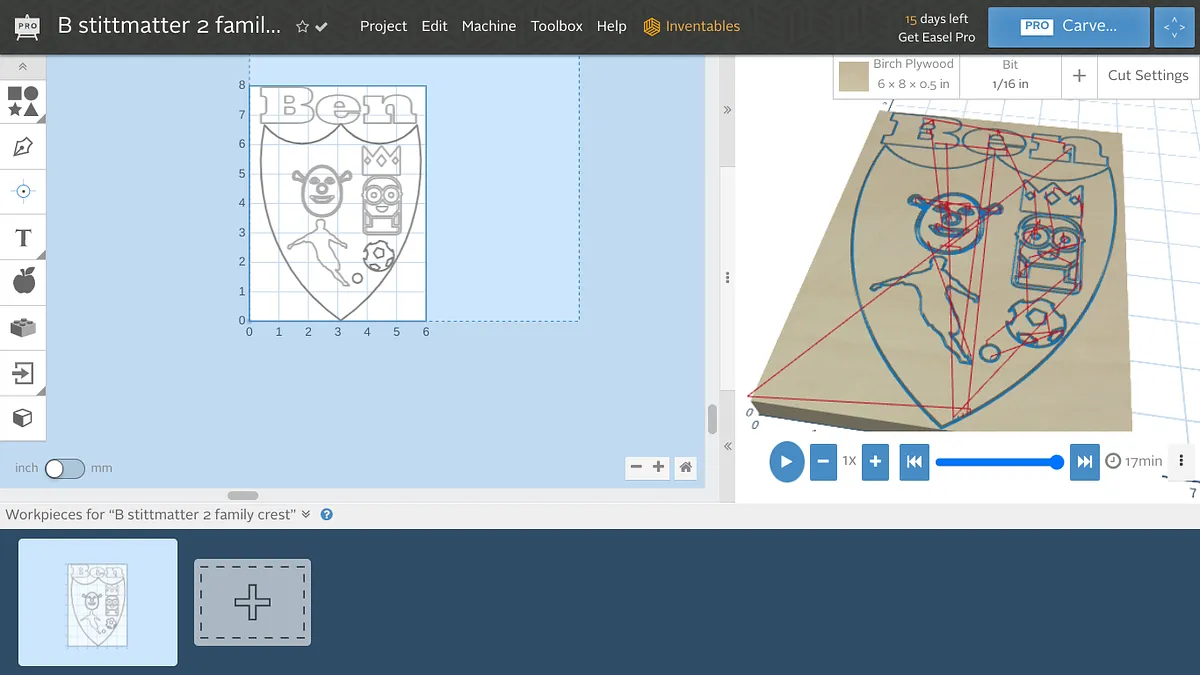Open the Machine menu
Image resolution: width=1200 pixels, height=675 pixels.
coord(488,26)
